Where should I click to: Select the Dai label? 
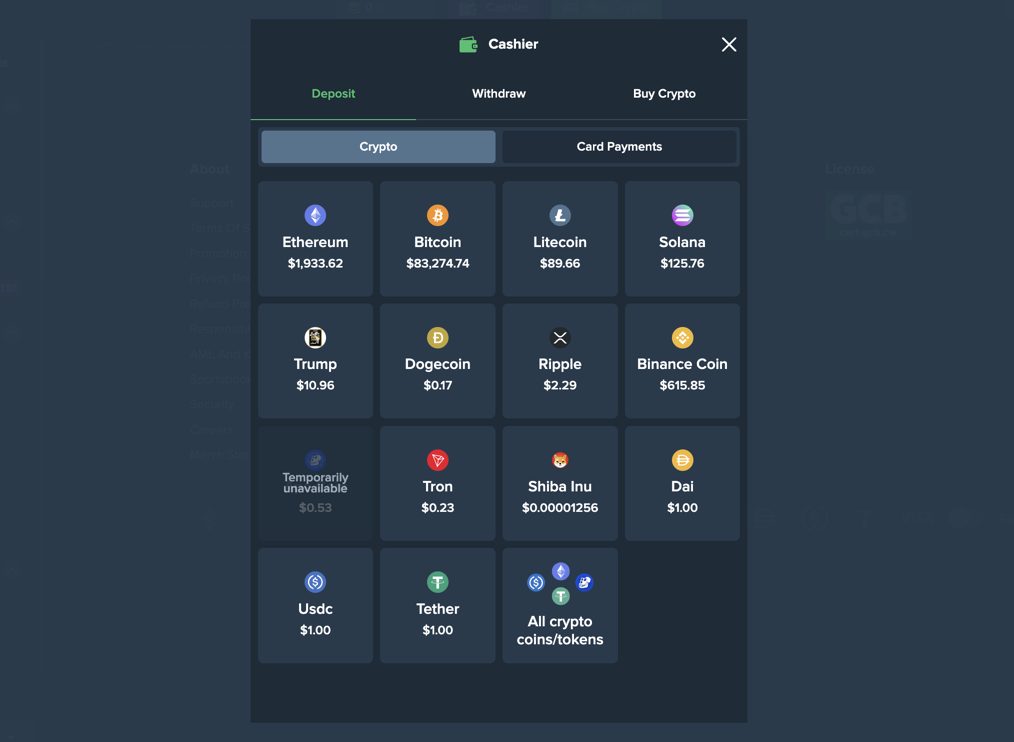(x=682, y=486)
